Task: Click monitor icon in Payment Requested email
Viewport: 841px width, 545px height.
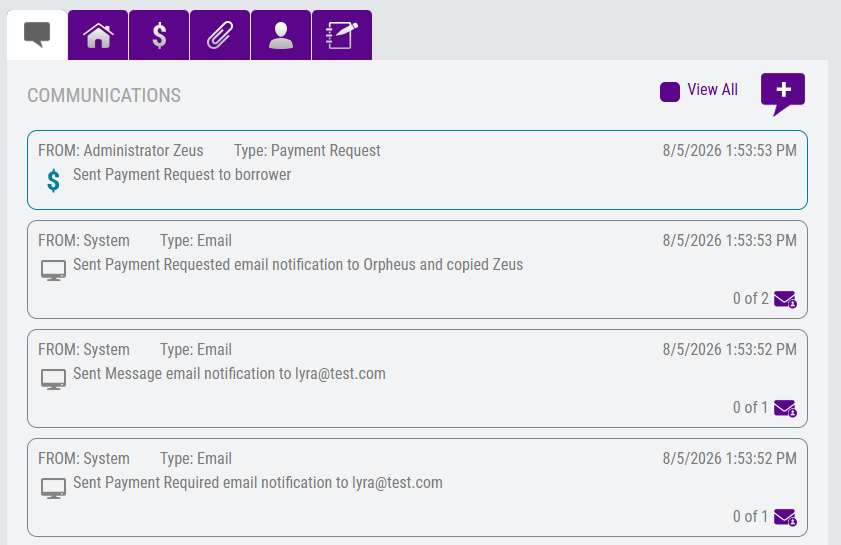Action: 54,270
